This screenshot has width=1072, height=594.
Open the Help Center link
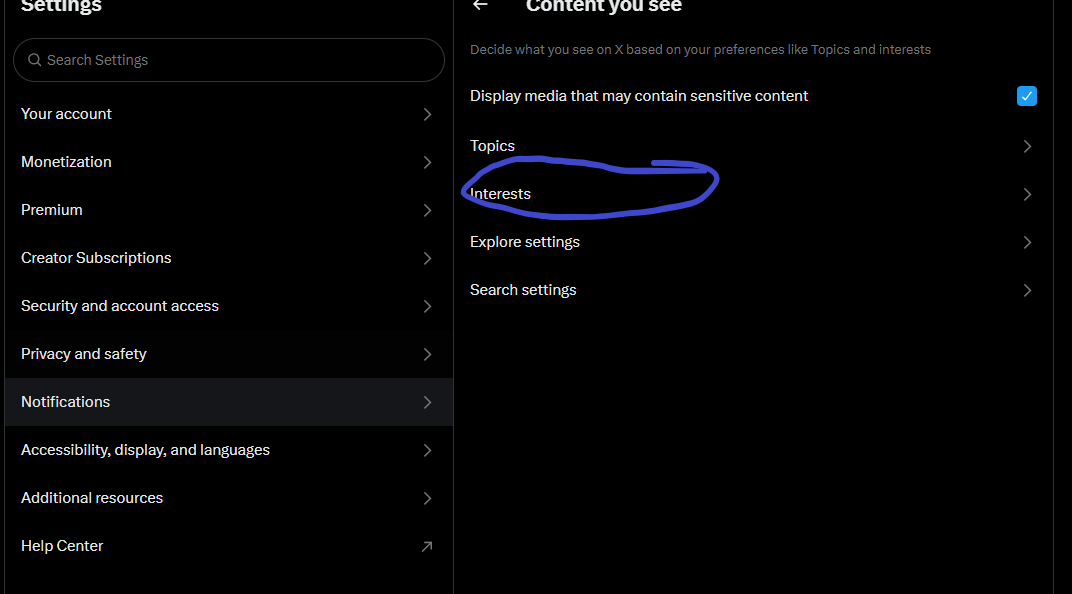click(x=228, y=546)
